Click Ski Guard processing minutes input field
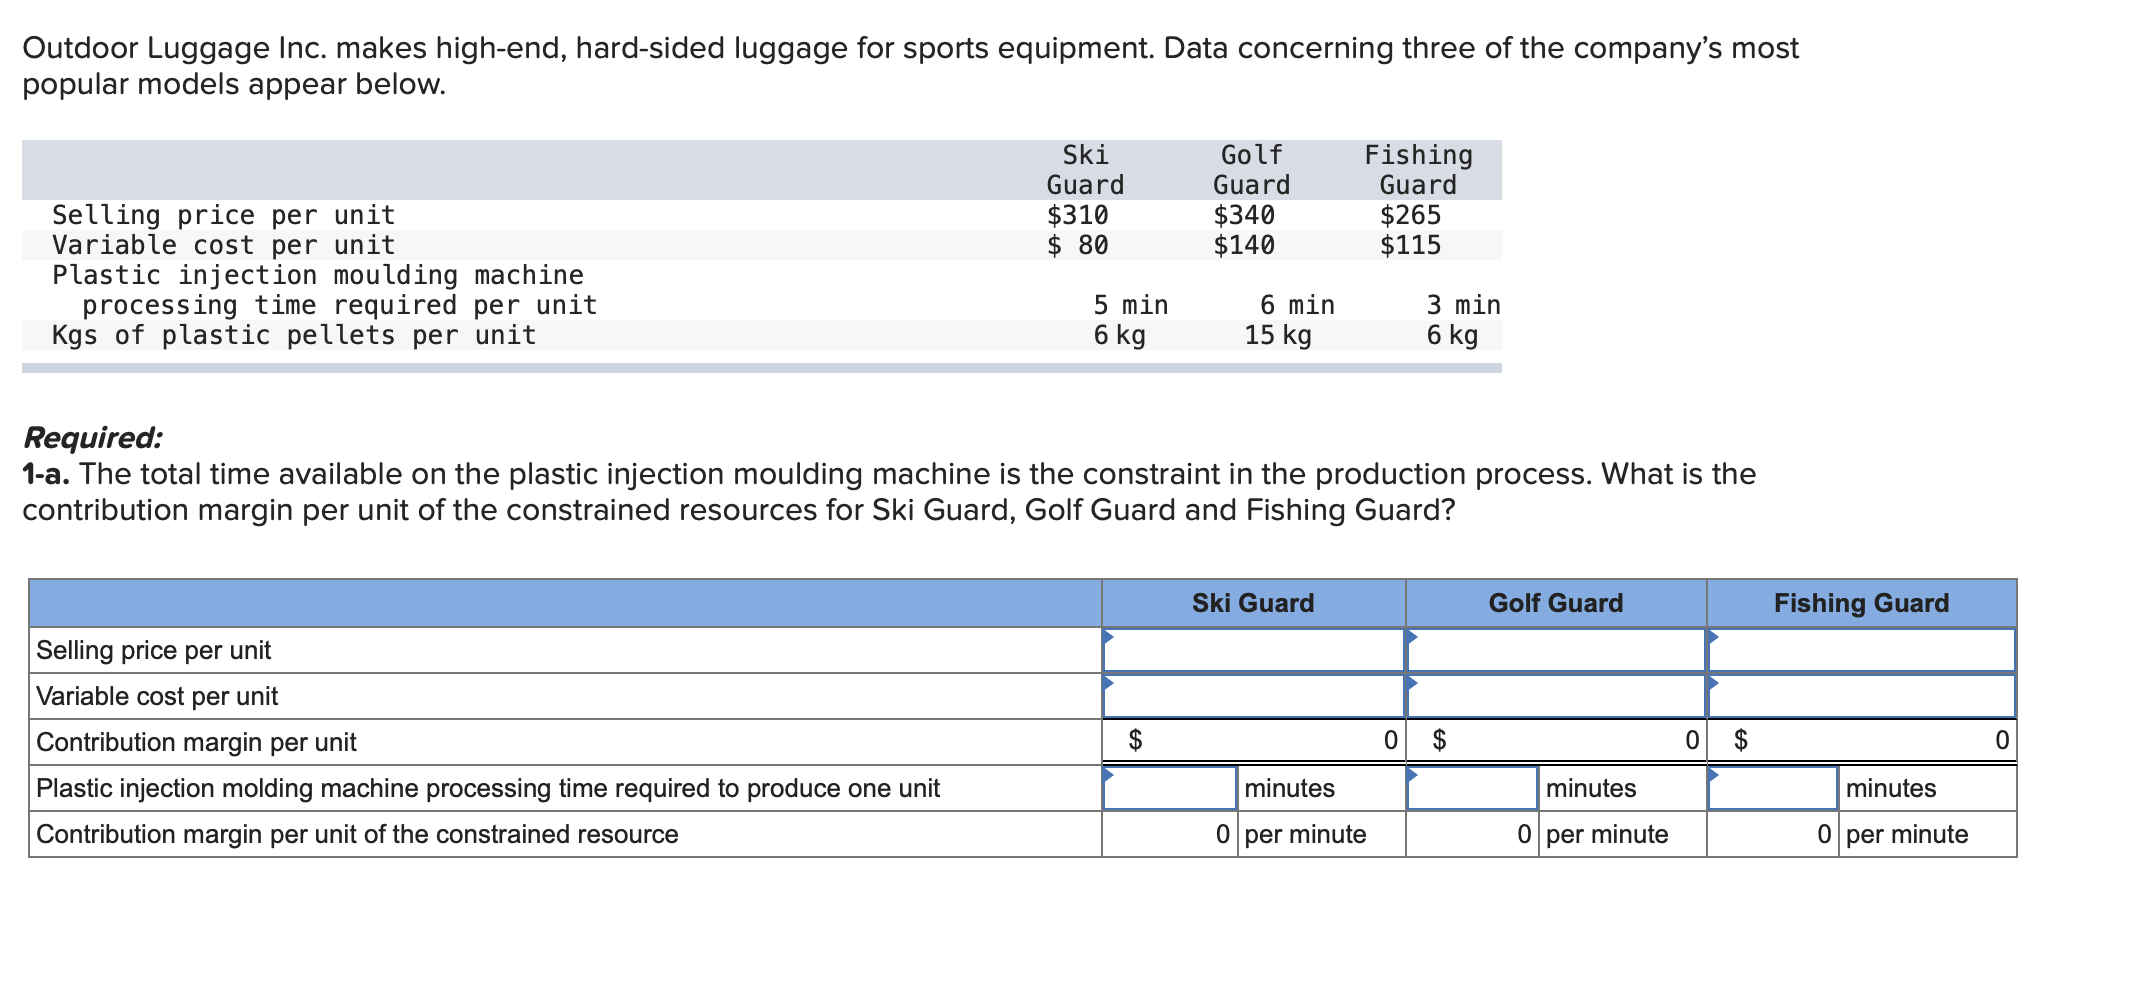Viewport: 2154px width, 1002px height. pos(1170,788)
